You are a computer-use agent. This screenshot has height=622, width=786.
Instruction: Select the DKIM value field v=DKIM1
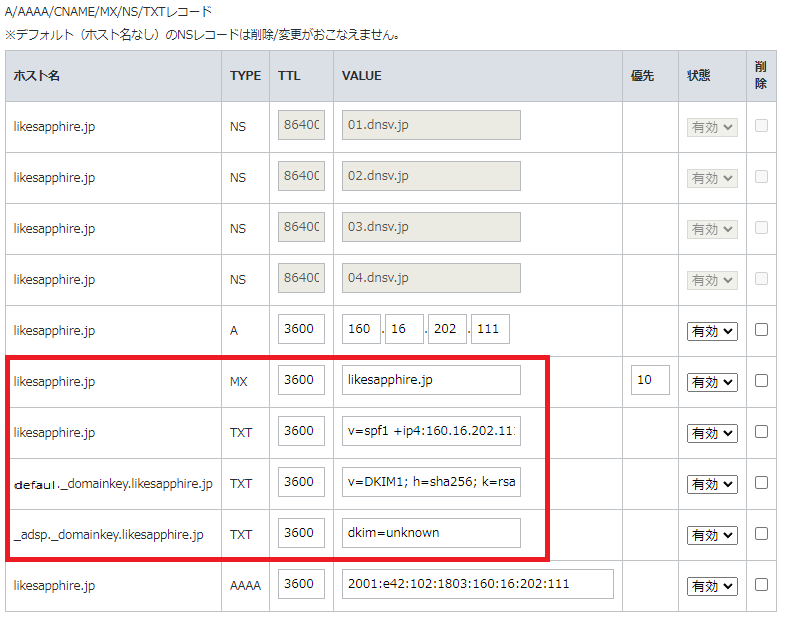[431, 482]
